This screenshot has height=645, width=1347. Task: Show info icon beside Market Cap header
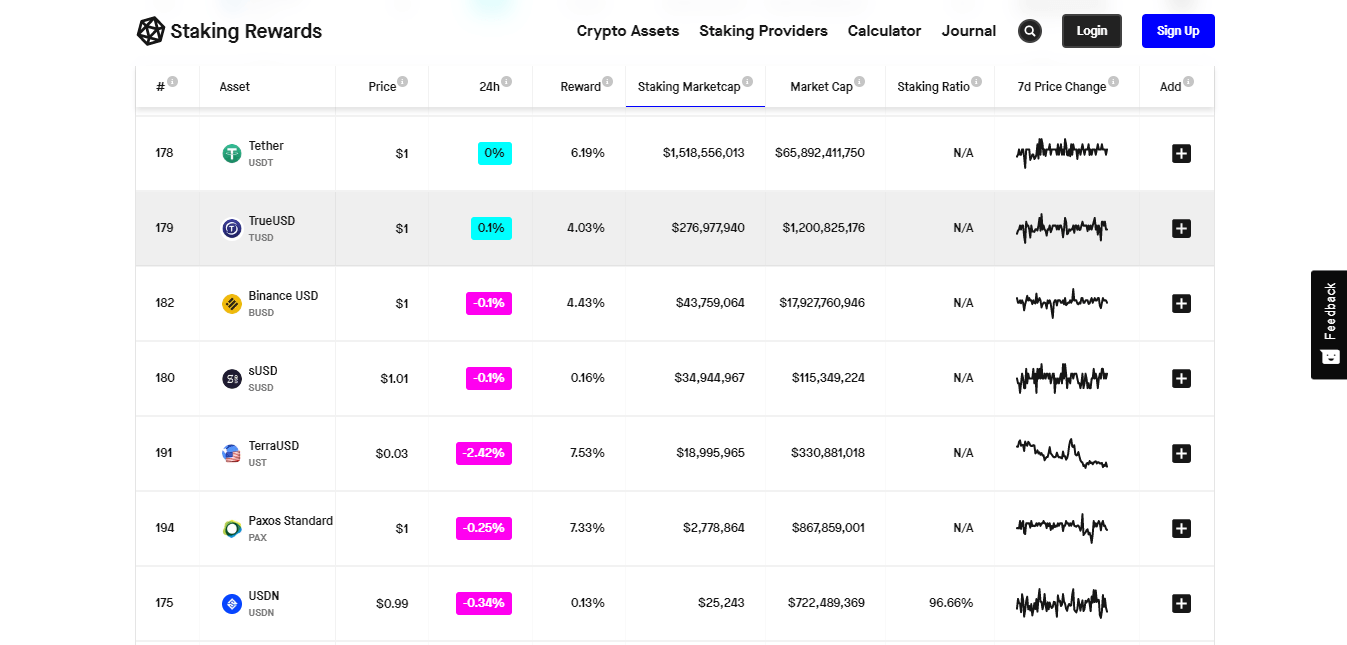coord(859,82)
